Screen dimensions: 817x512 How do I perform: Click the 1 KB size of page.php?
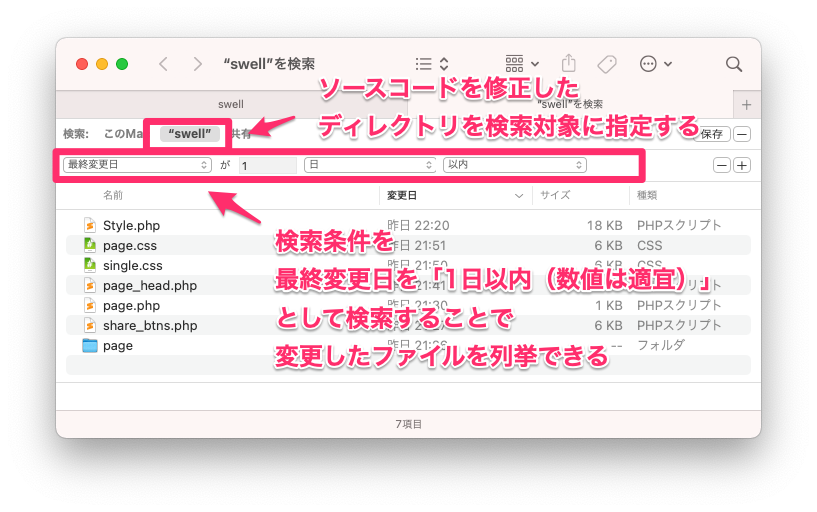tap(609, 306)
